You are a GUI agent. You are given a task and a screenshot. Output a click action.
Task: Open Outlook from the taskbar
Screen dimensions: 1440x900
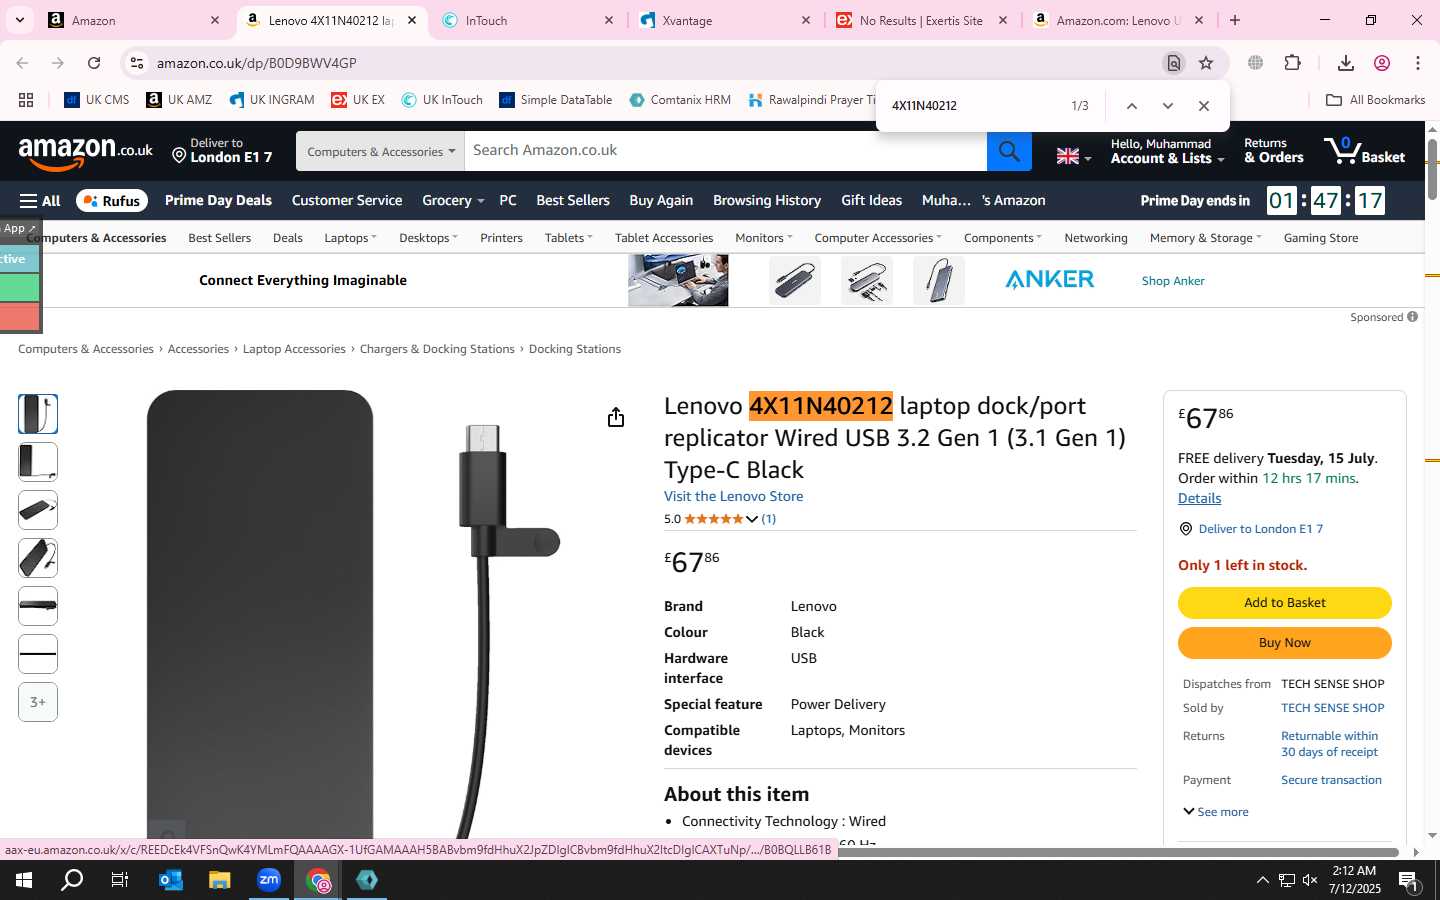pyautogui.click(x=171, y=880)
